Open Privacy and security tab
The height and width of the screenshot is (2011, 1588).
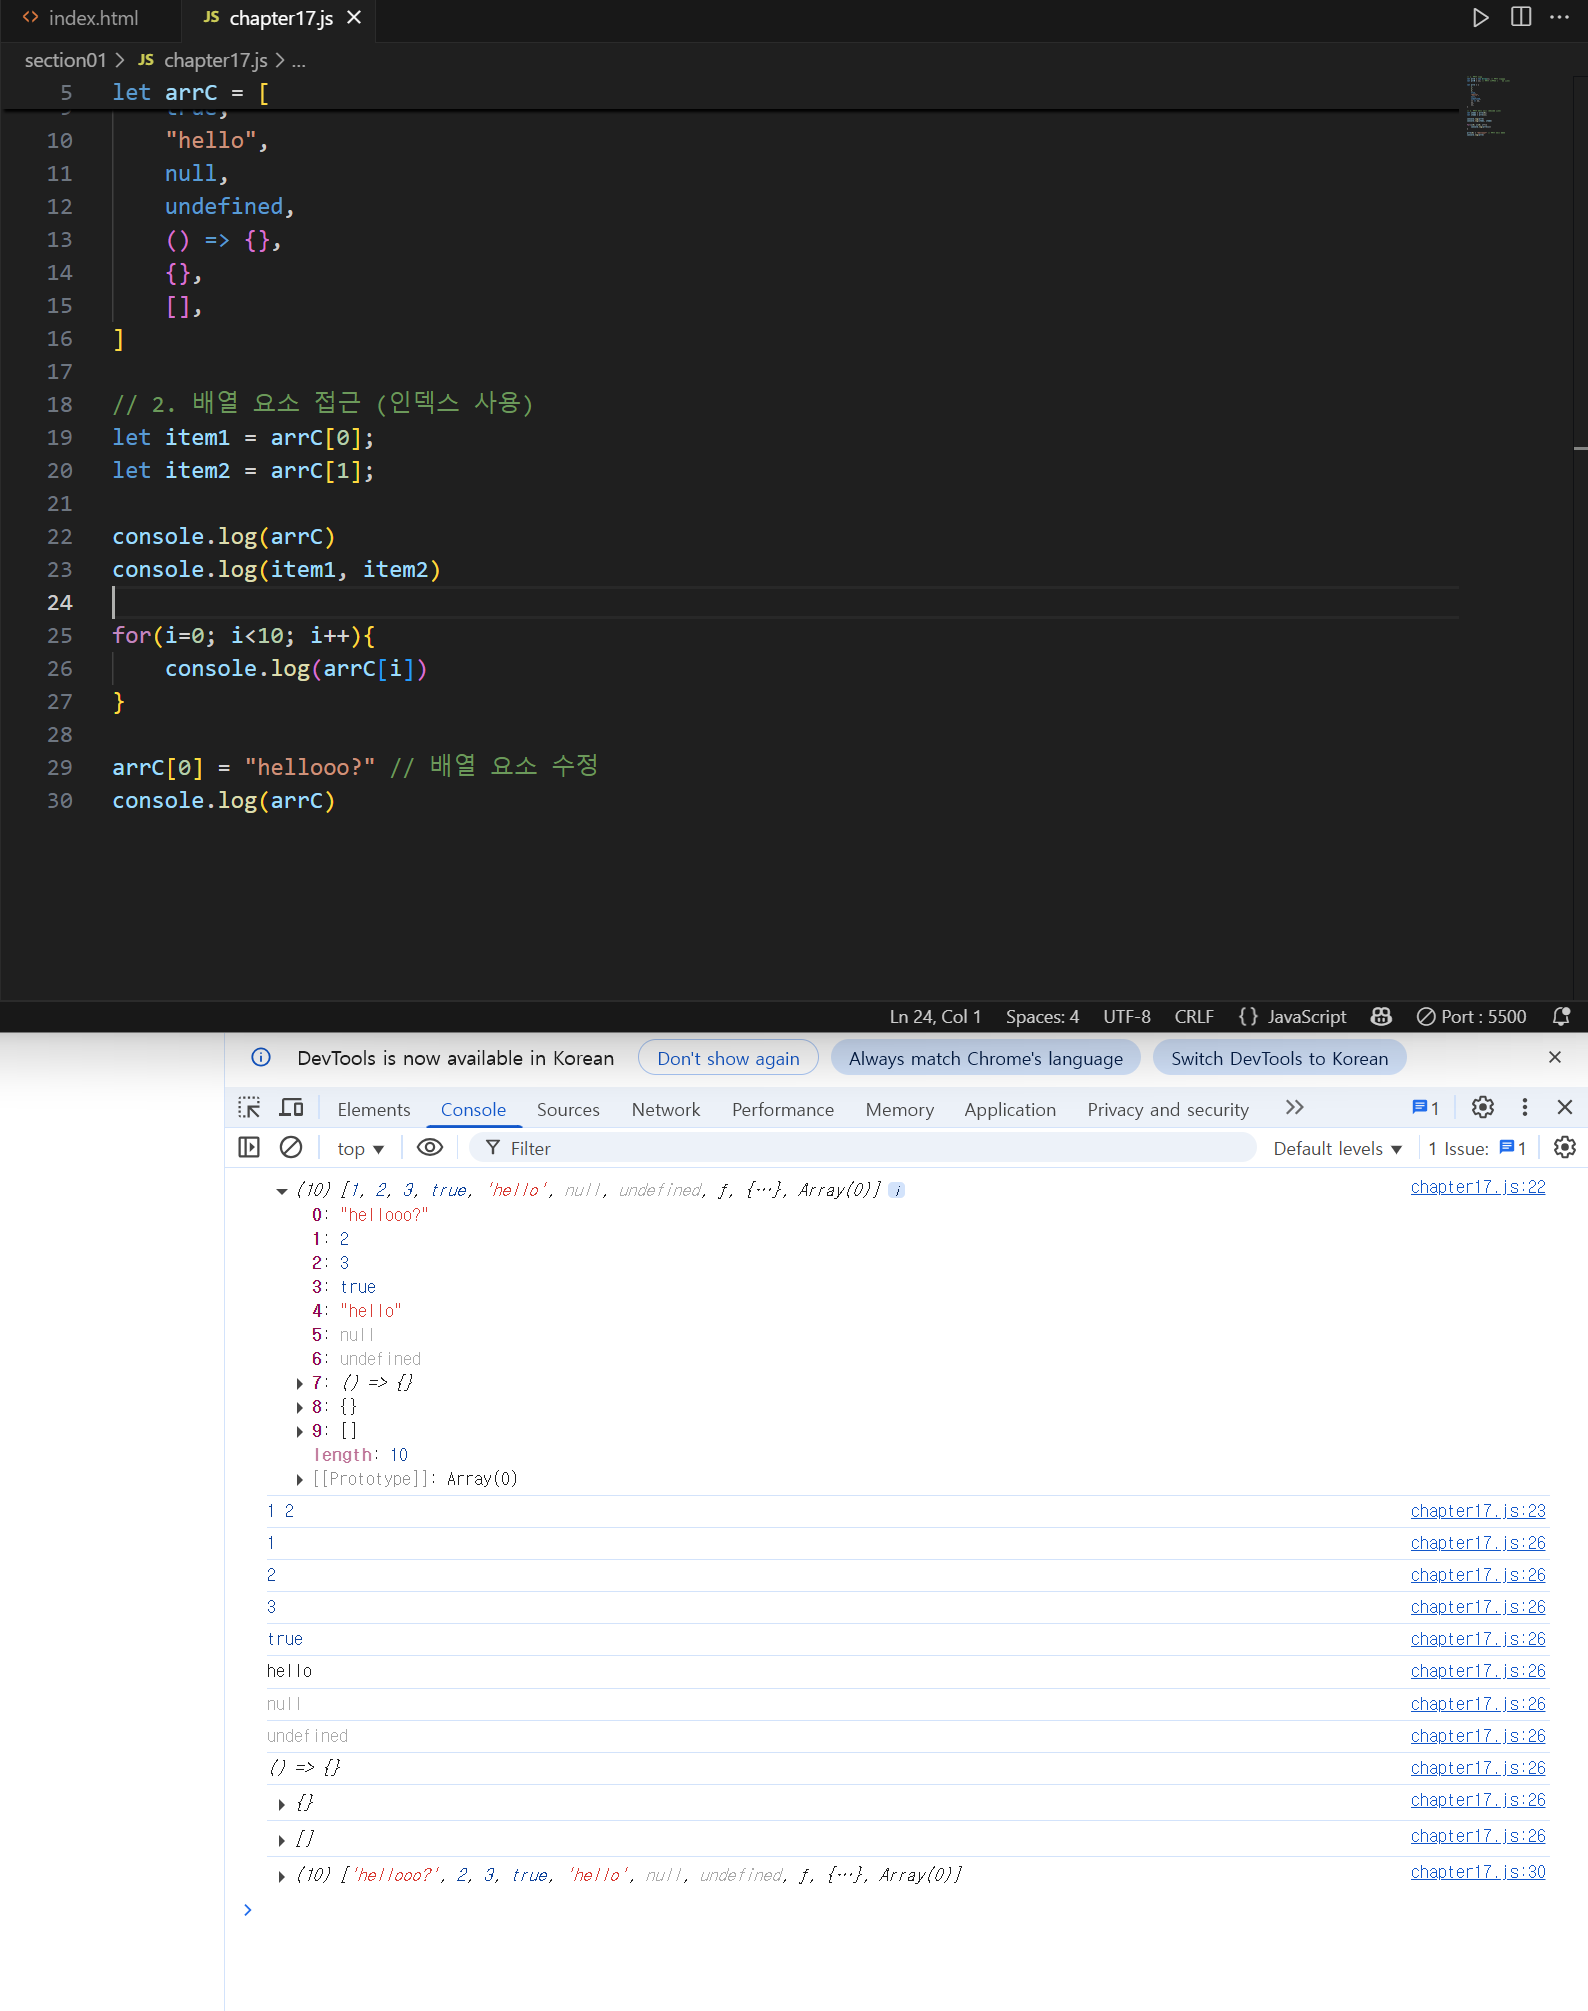pyautogui.click(x=1168, y=1109)
